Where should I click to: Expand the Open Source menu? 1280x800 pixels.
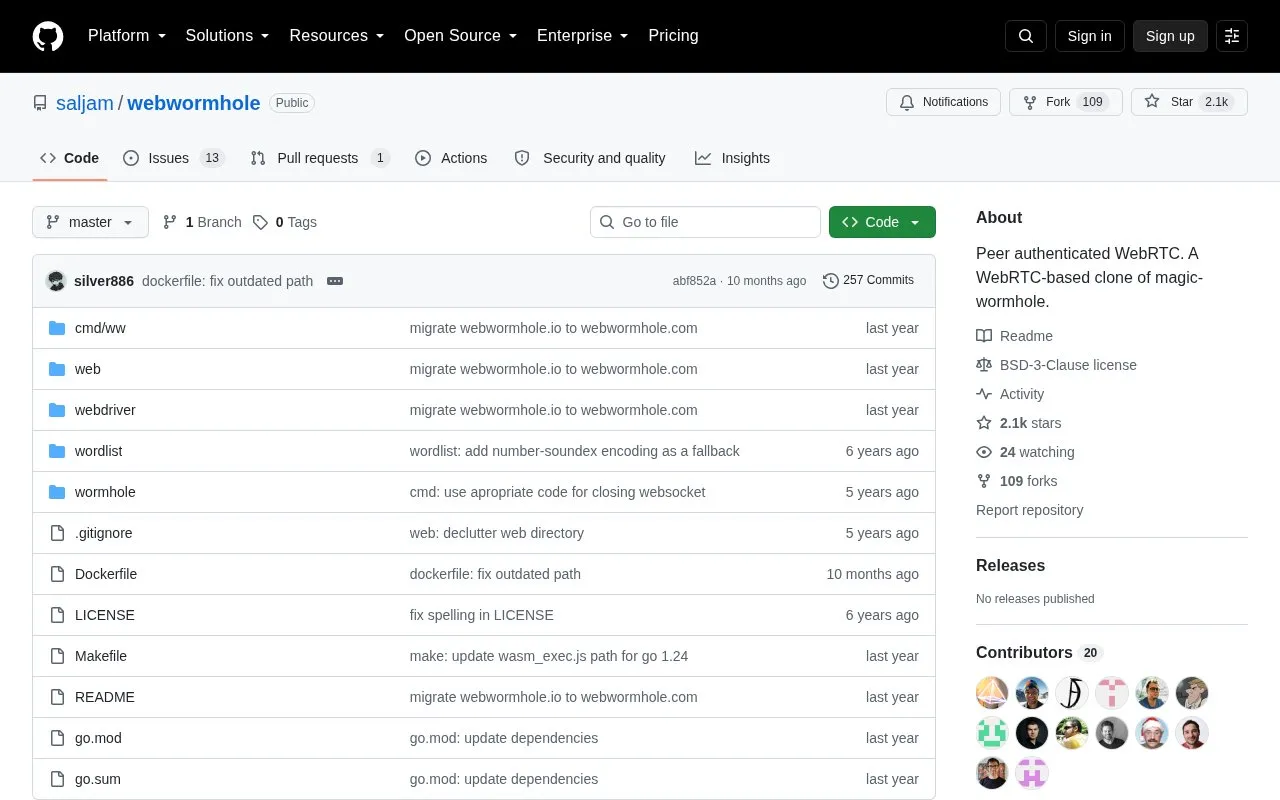tap(461, 36)
